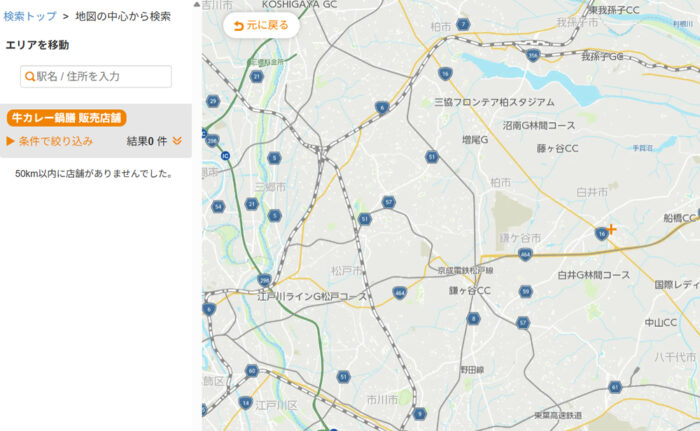The width and height of the screenshot is (700, 431).
Task: Click the route 60 shield marker
Action: 252,370
